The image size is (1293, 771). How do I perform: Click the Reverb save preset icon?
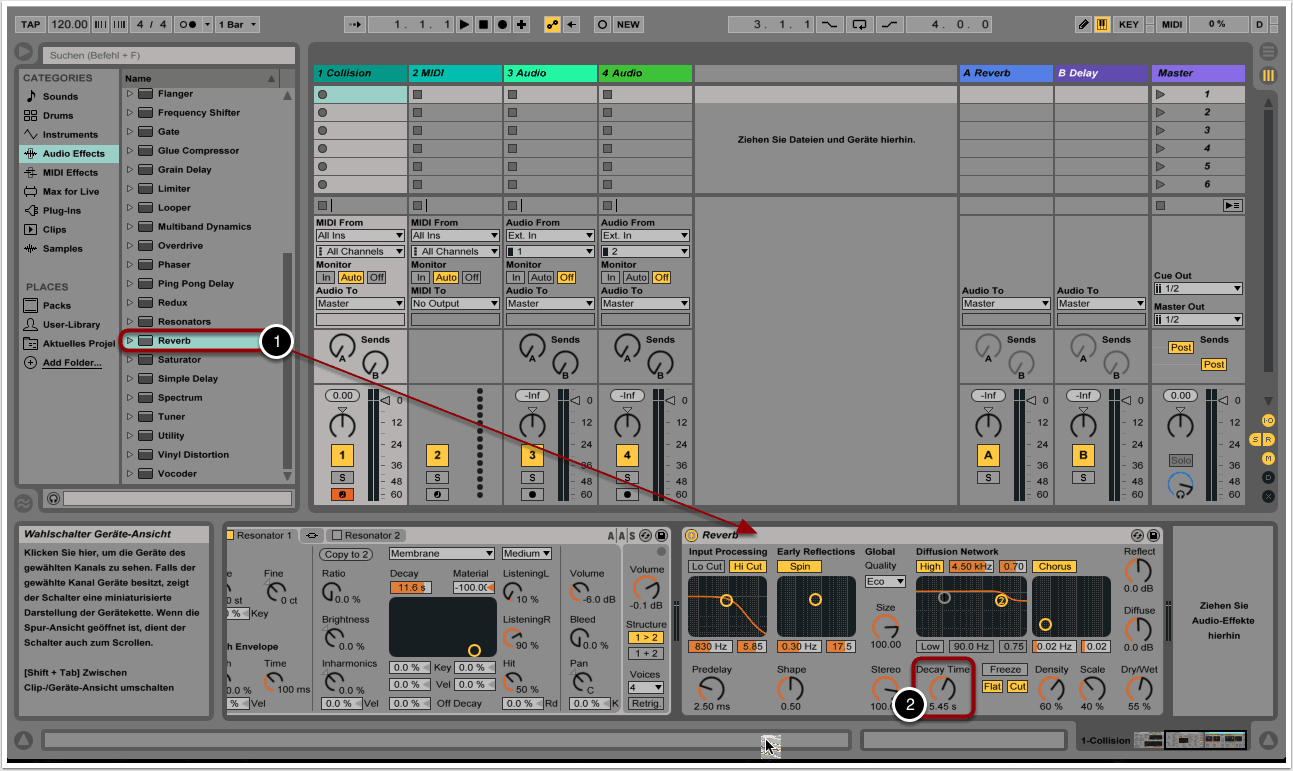[1153, 535]
